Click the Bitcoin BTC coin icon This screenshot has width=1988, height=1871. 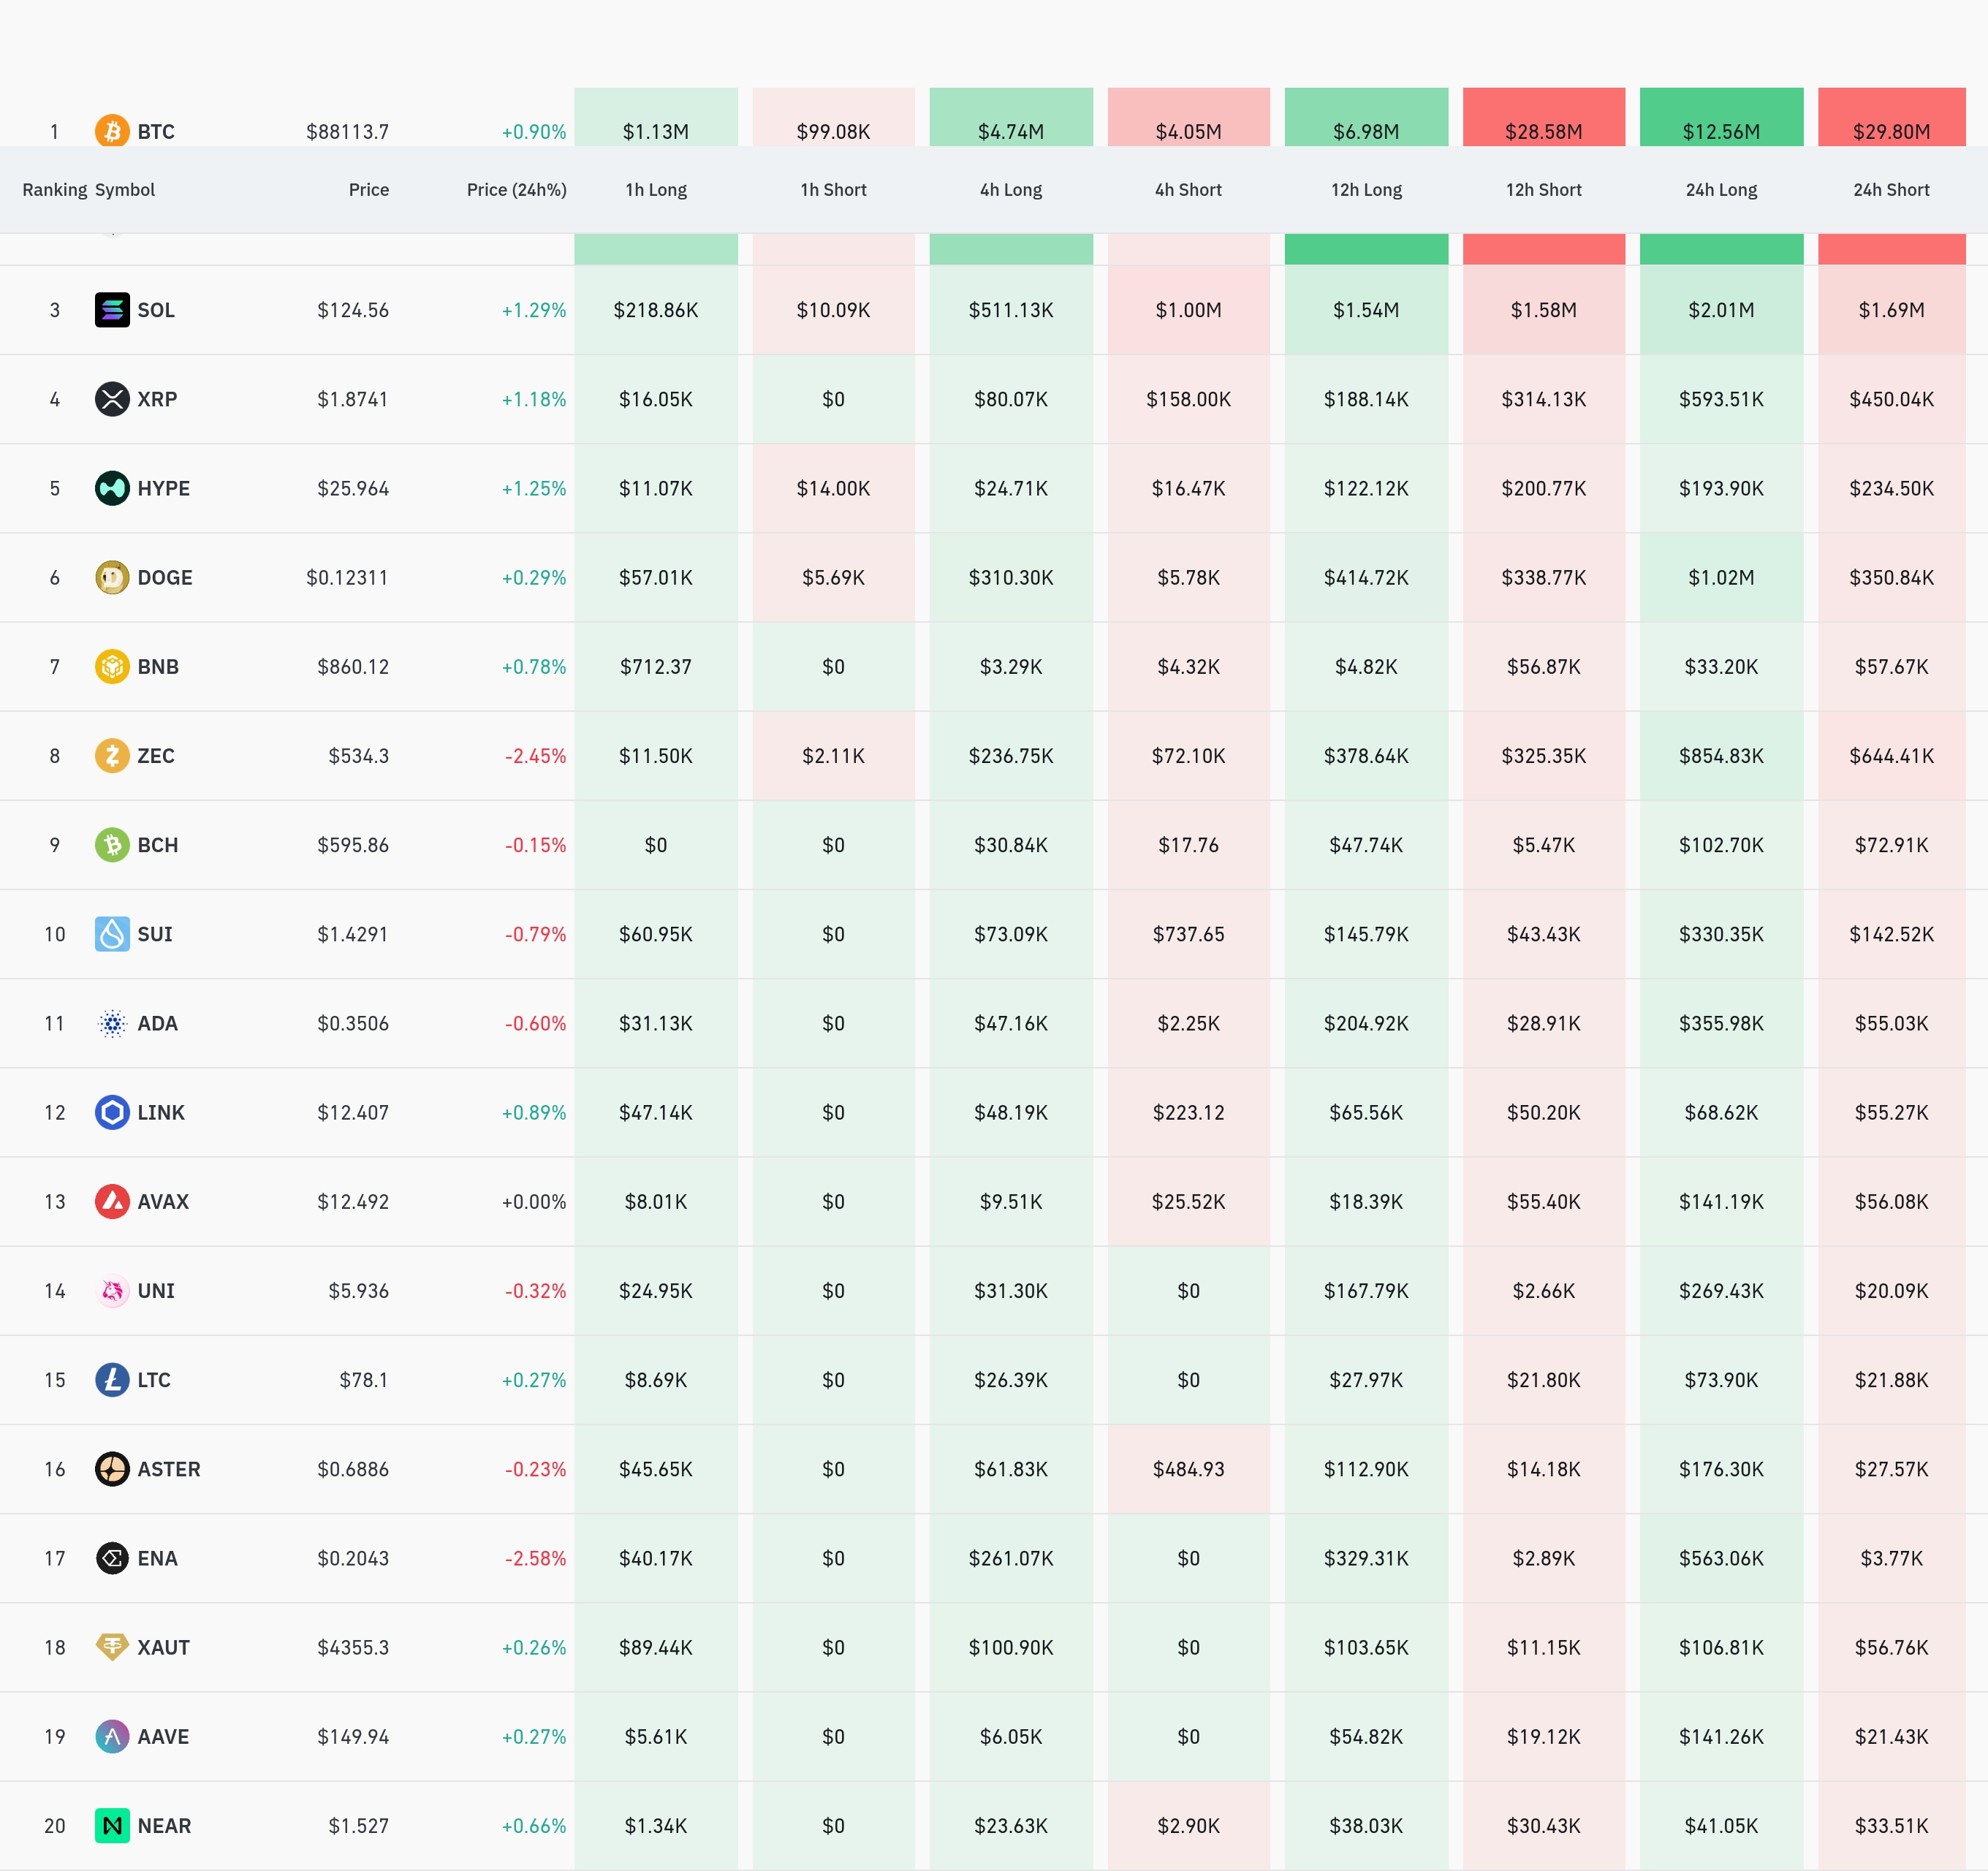pos(112,130)
